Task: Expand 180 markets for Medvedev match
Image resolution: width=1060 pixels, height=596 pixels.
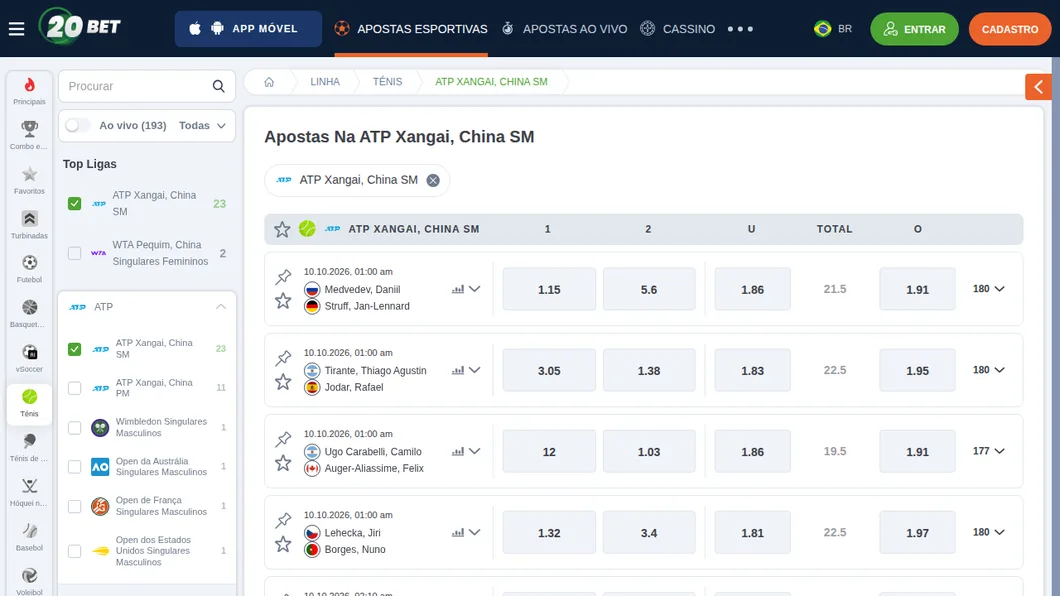Action: 988,289
